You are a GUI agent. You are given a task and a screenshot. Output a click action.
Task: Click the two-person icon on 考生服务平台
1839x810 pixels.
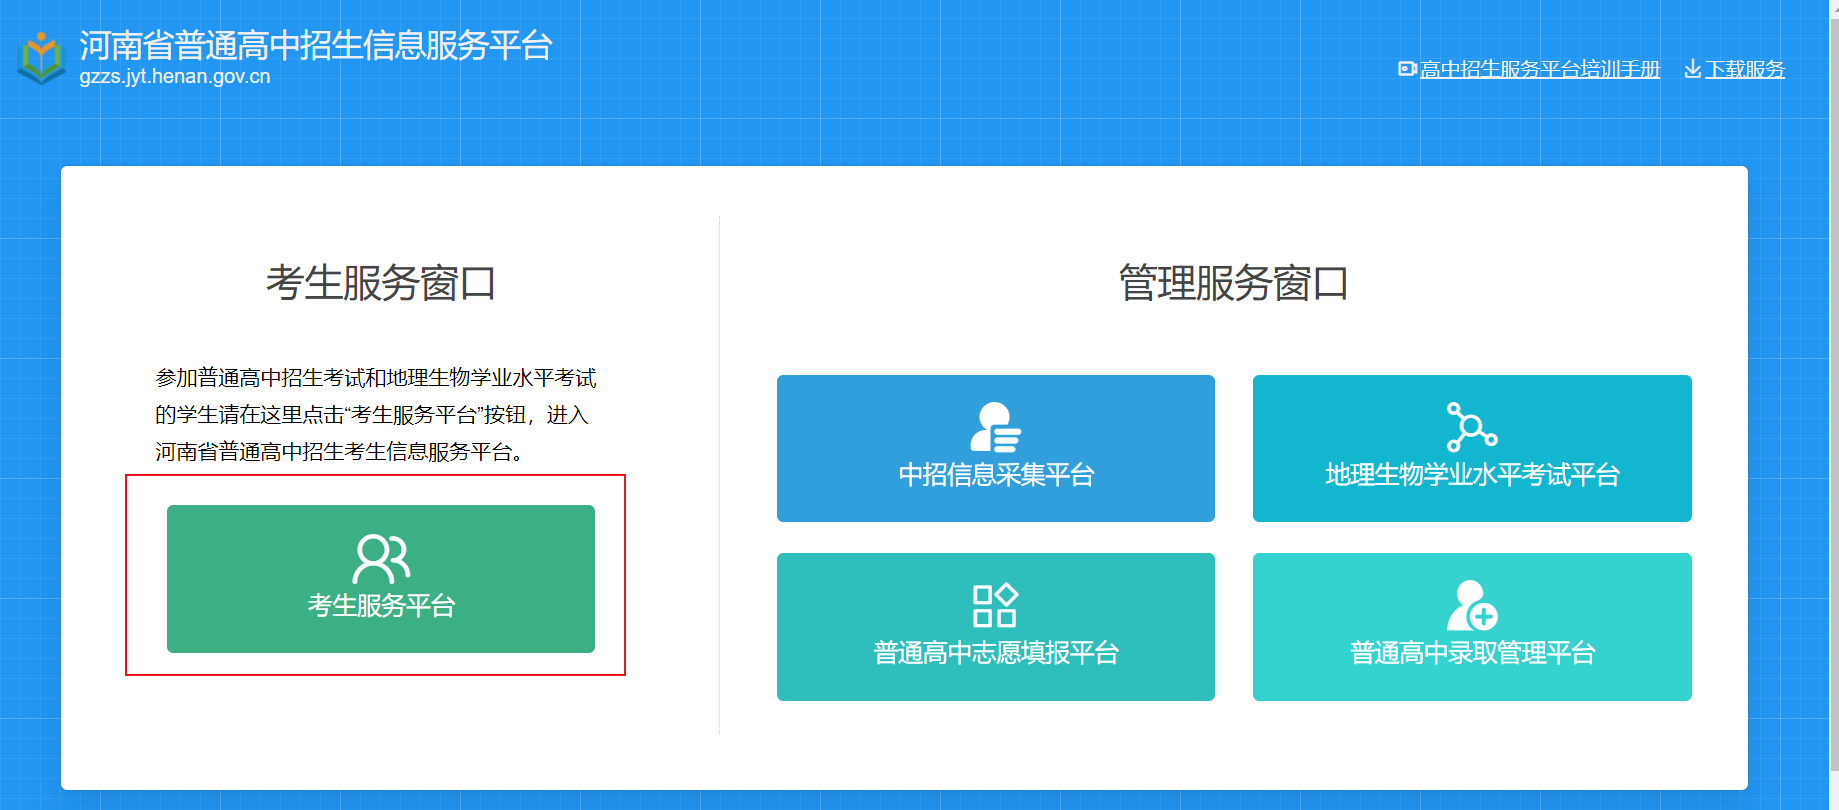click(381, 558)
